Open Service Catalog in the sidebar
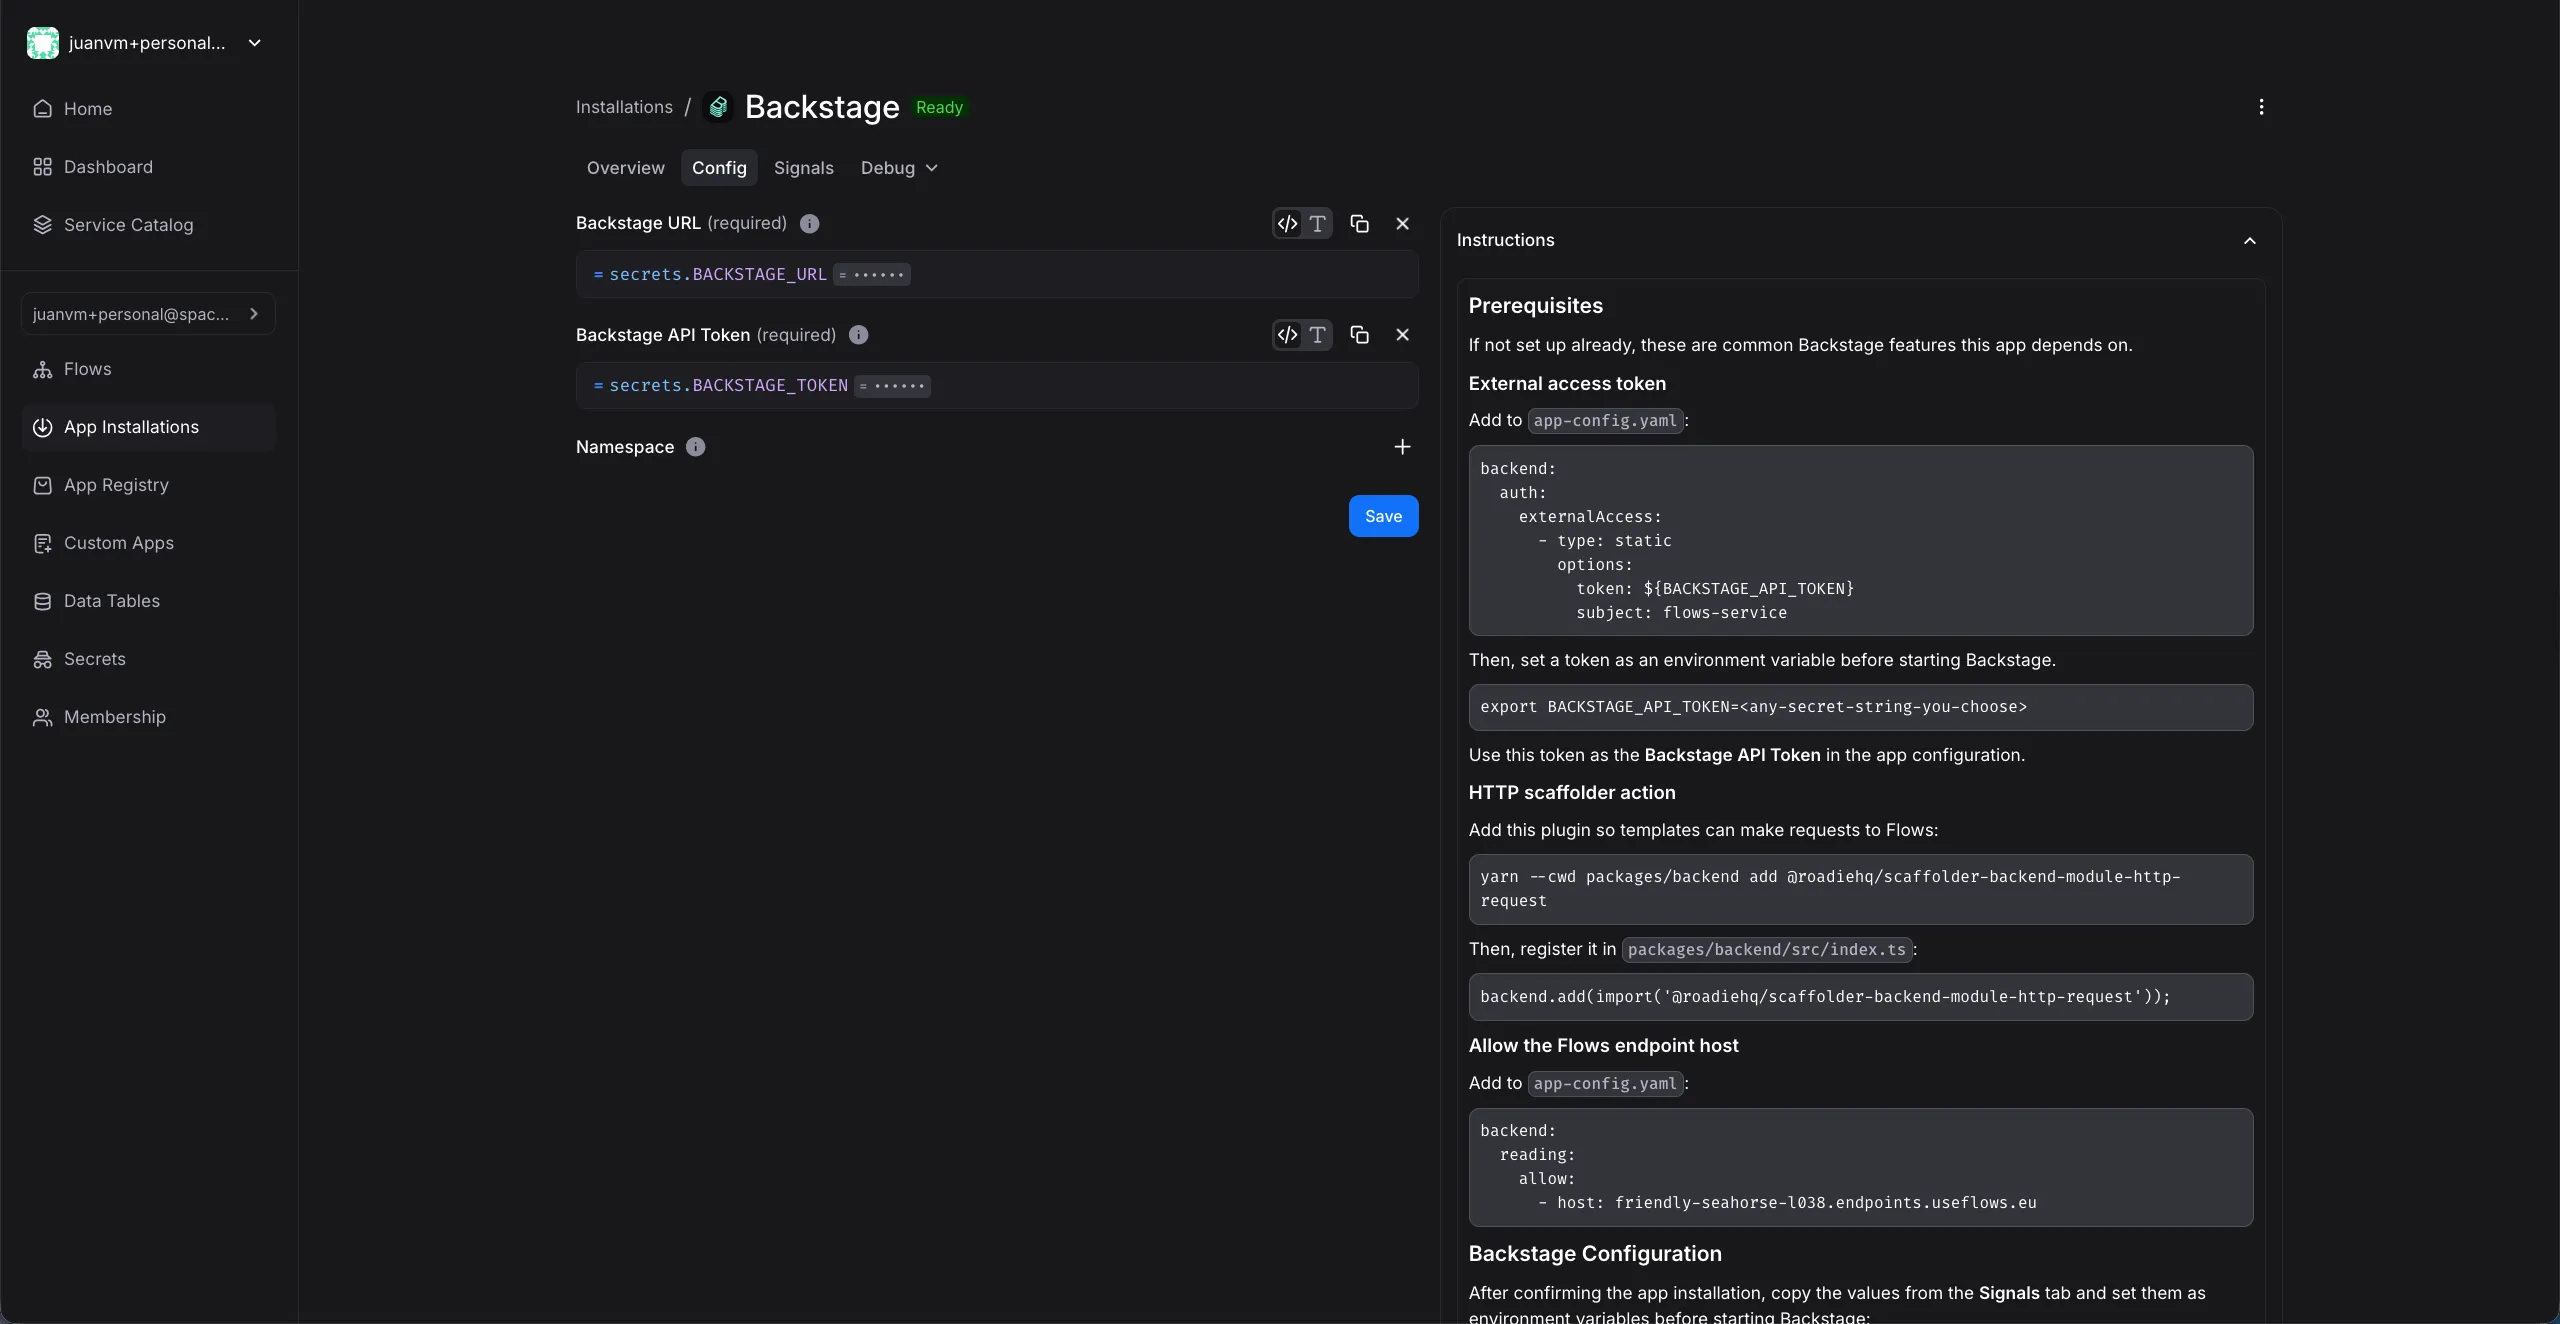Screen dimensions: 2560x1324 148,225
